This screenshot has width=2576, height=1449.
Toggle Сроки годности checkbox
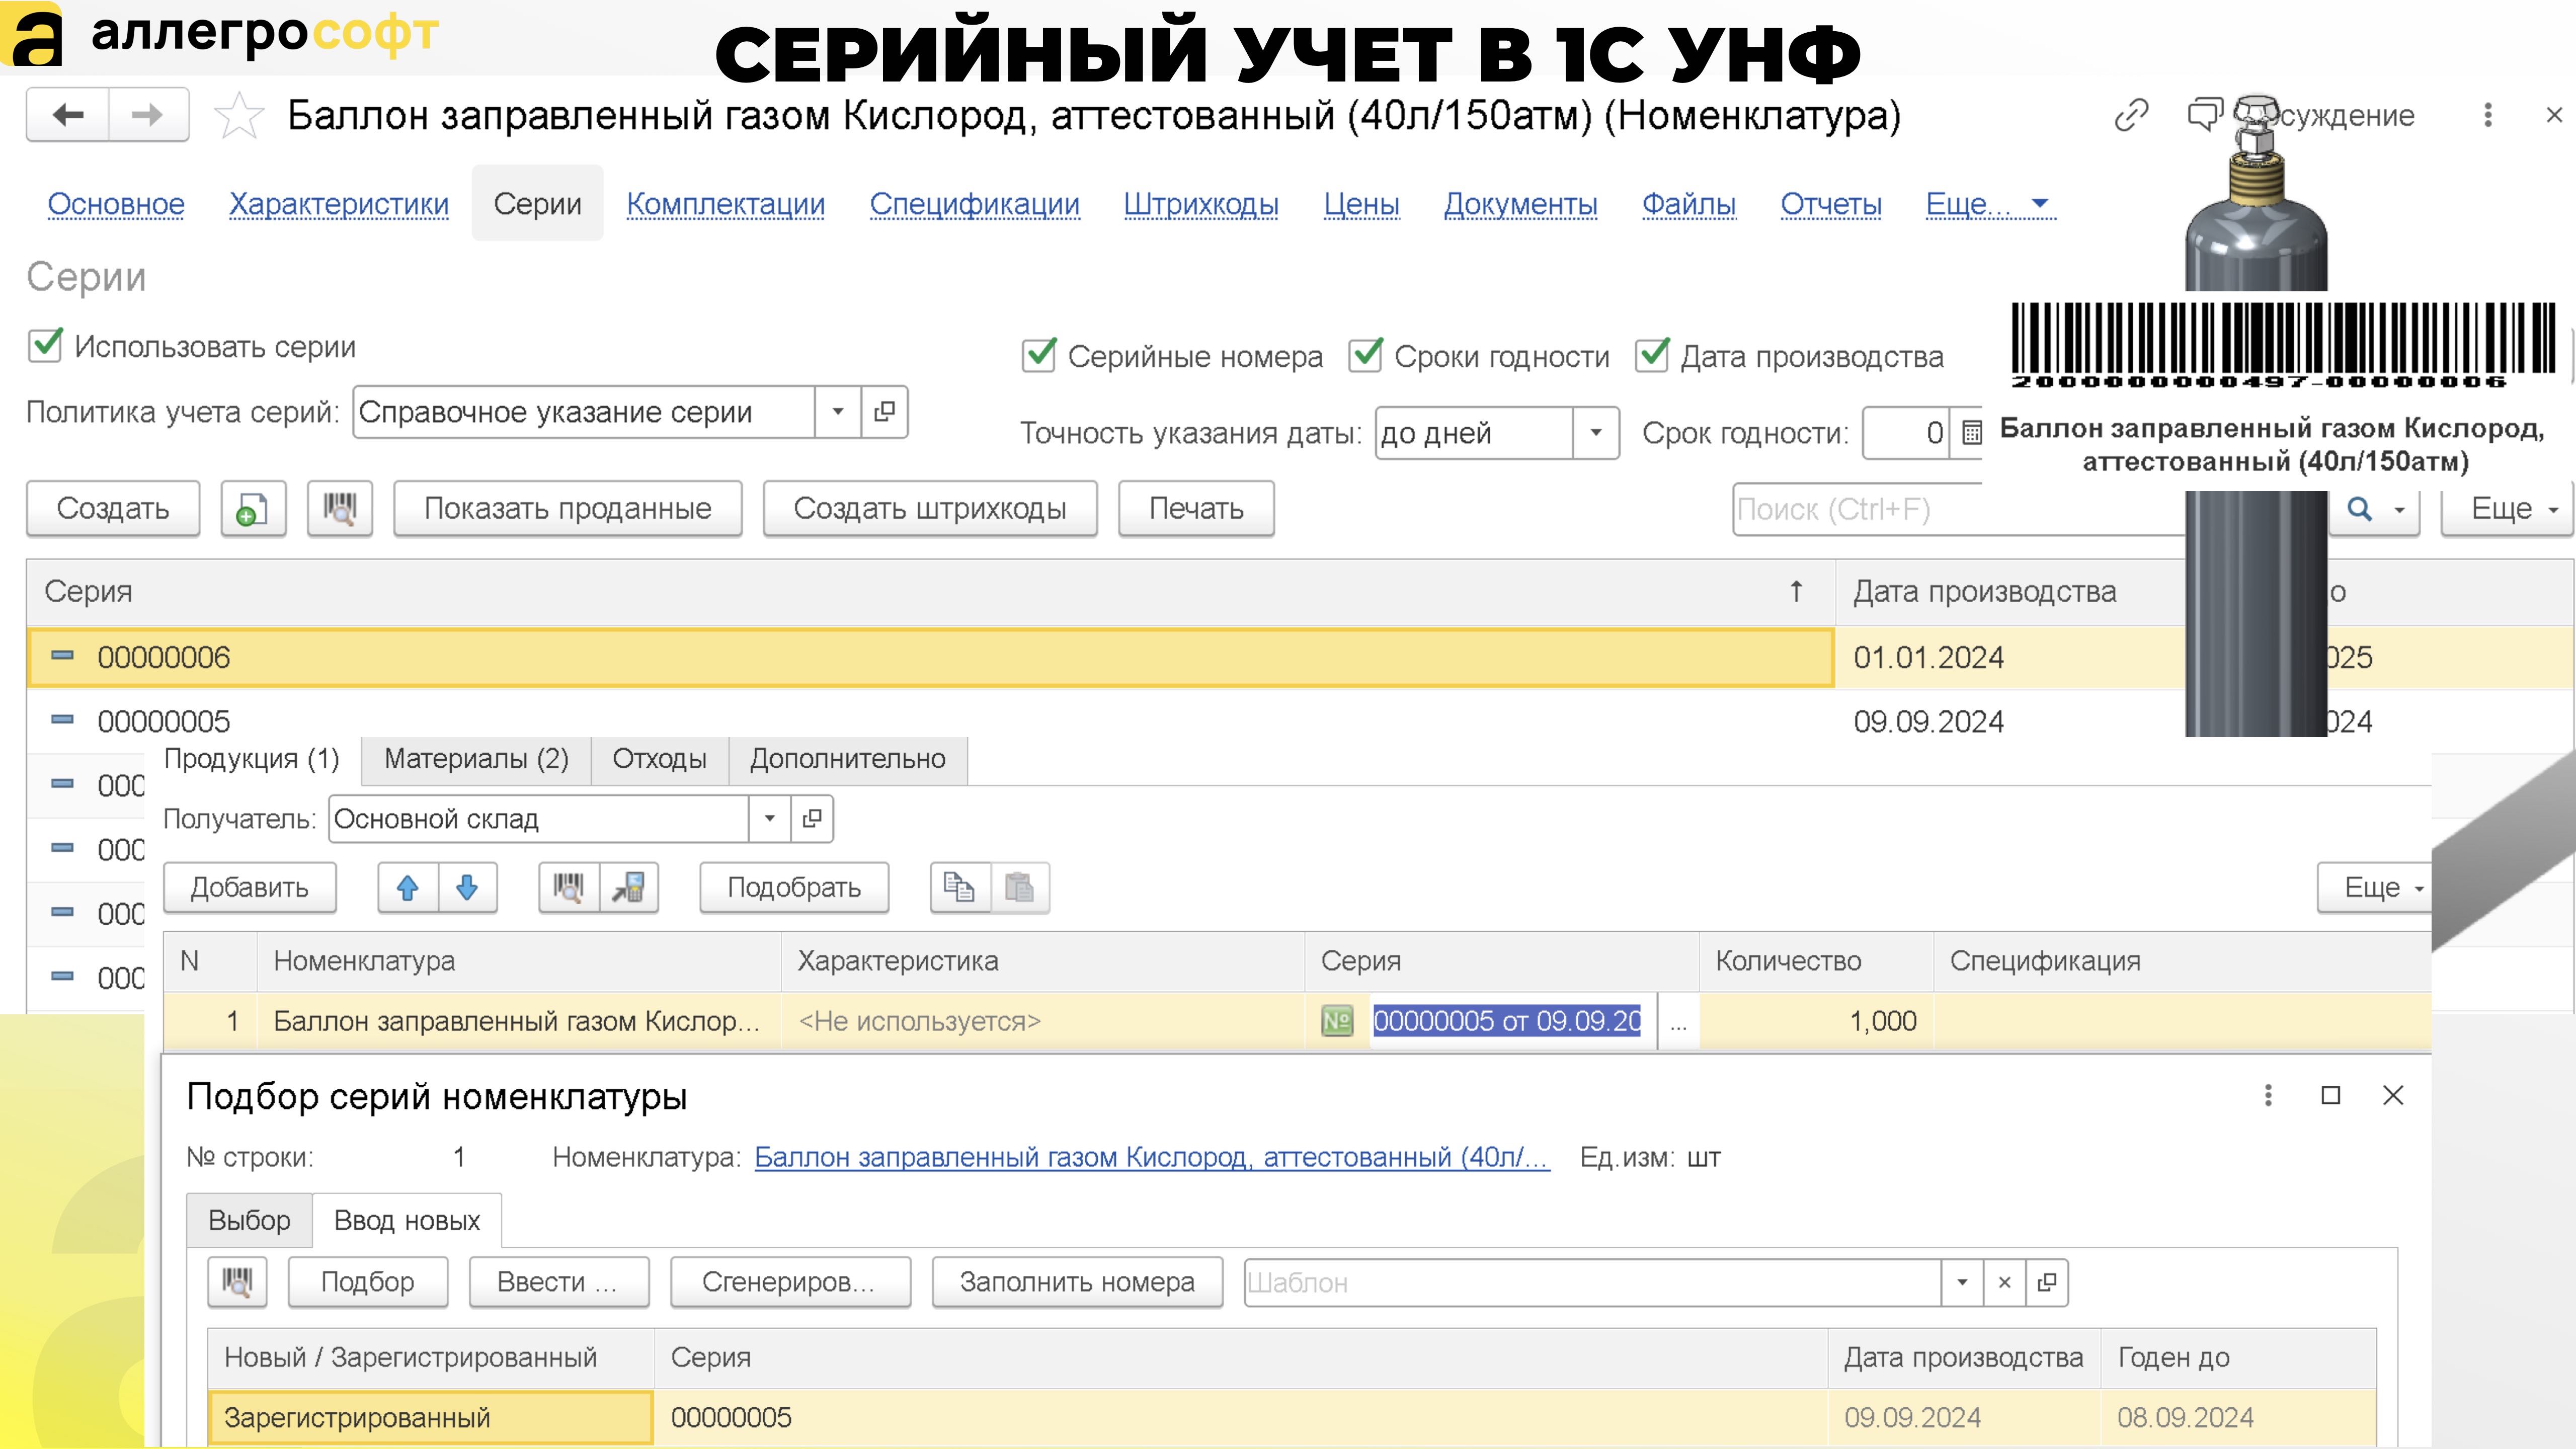pos(1366,355)
